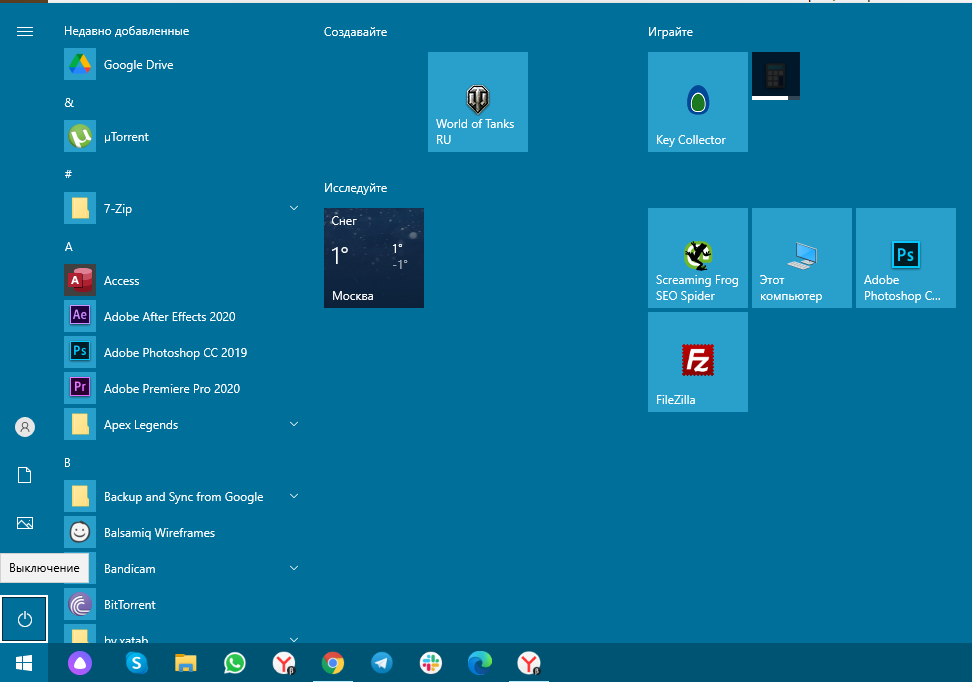Open Adobe Photoshop CC 2019 in app list
The image size is (972, 682).
(181, 352)
